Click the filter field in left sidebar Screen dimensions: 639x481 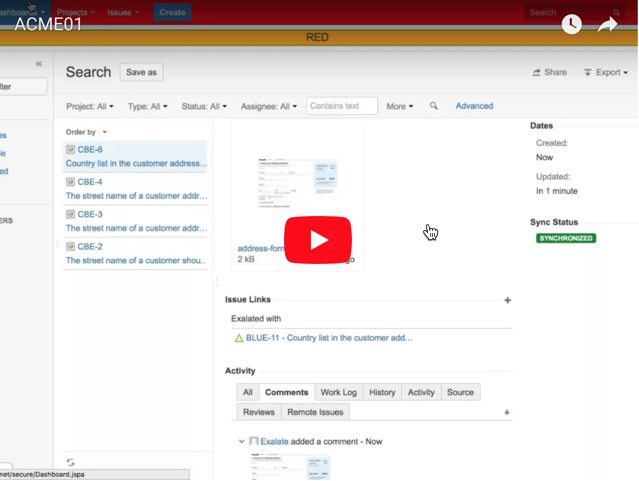click(23, 86)
